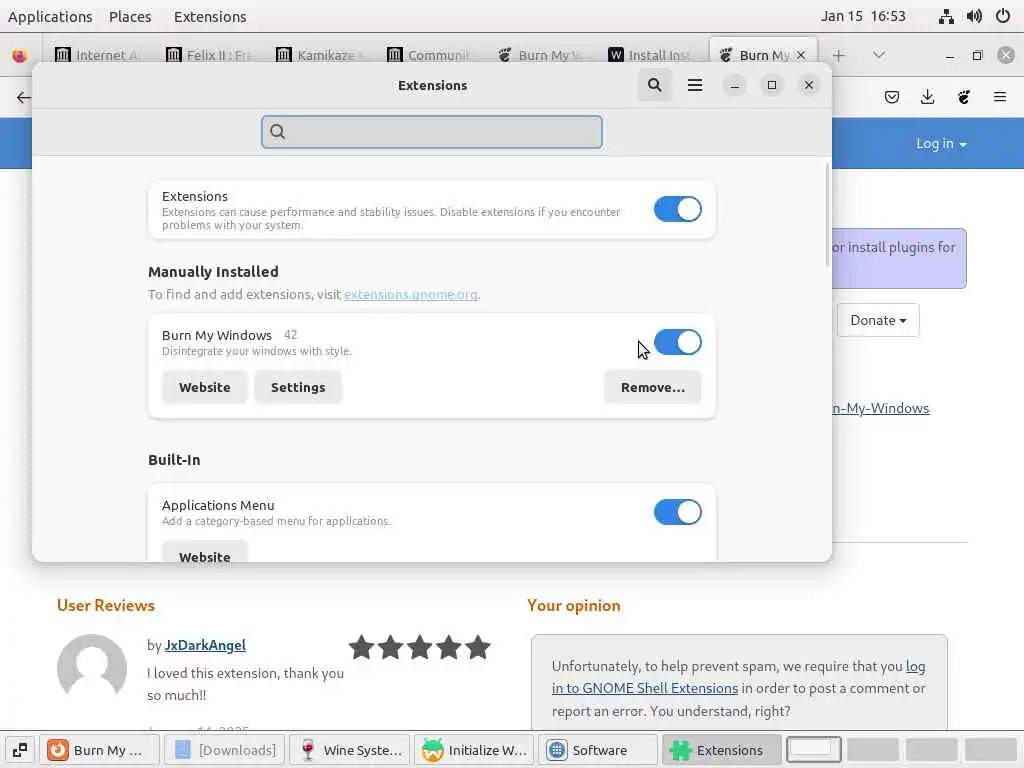Toggle Applications Menu extension switch
Image resolution: width=1024 pixels, height=768 pixels.
coord(677,512)
